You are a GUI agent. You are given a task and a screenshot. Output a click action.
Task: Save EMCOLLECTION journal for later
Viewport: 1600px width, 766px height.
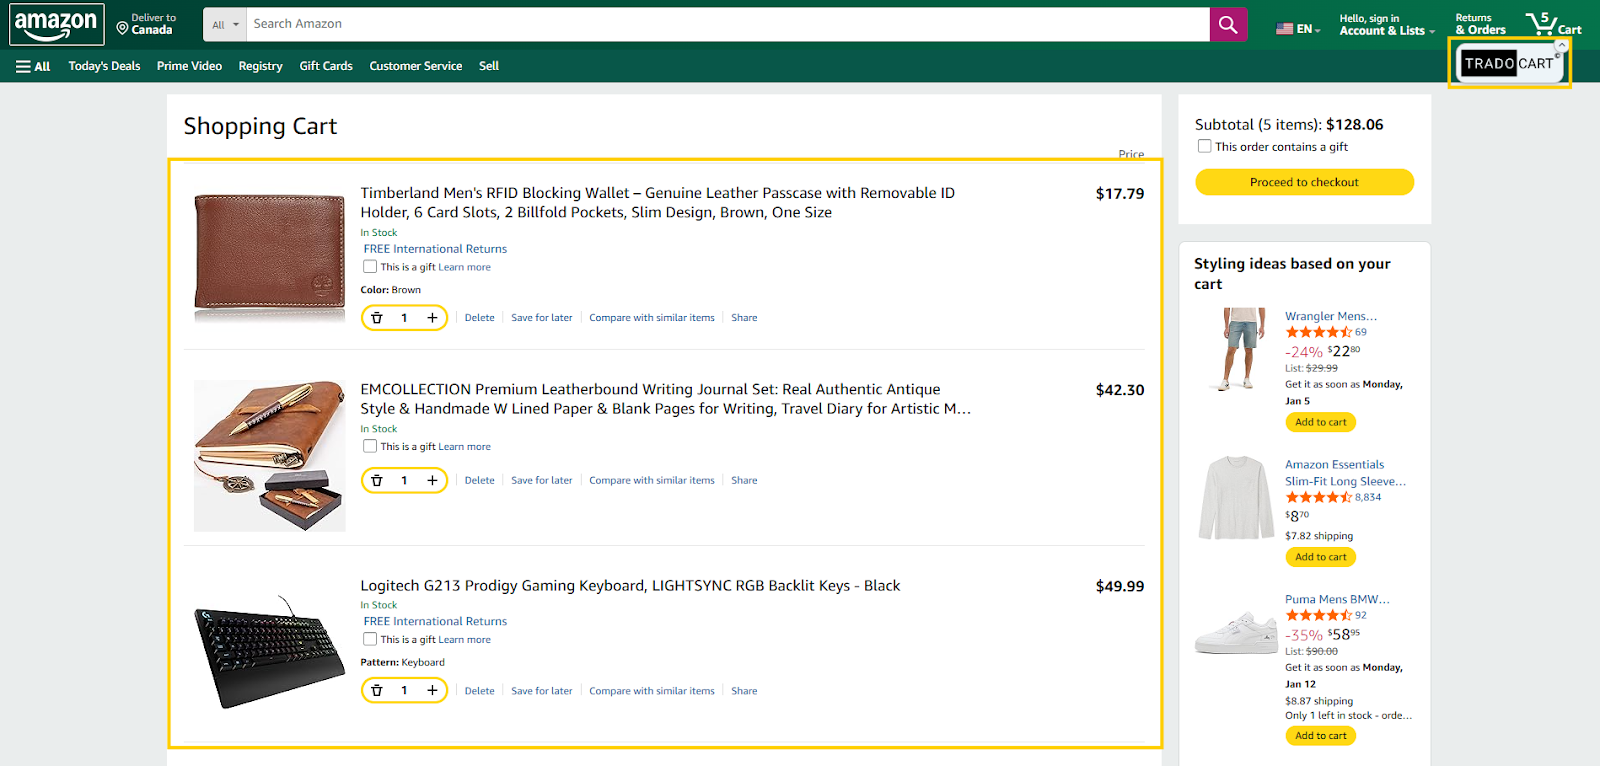coord(541,481)
